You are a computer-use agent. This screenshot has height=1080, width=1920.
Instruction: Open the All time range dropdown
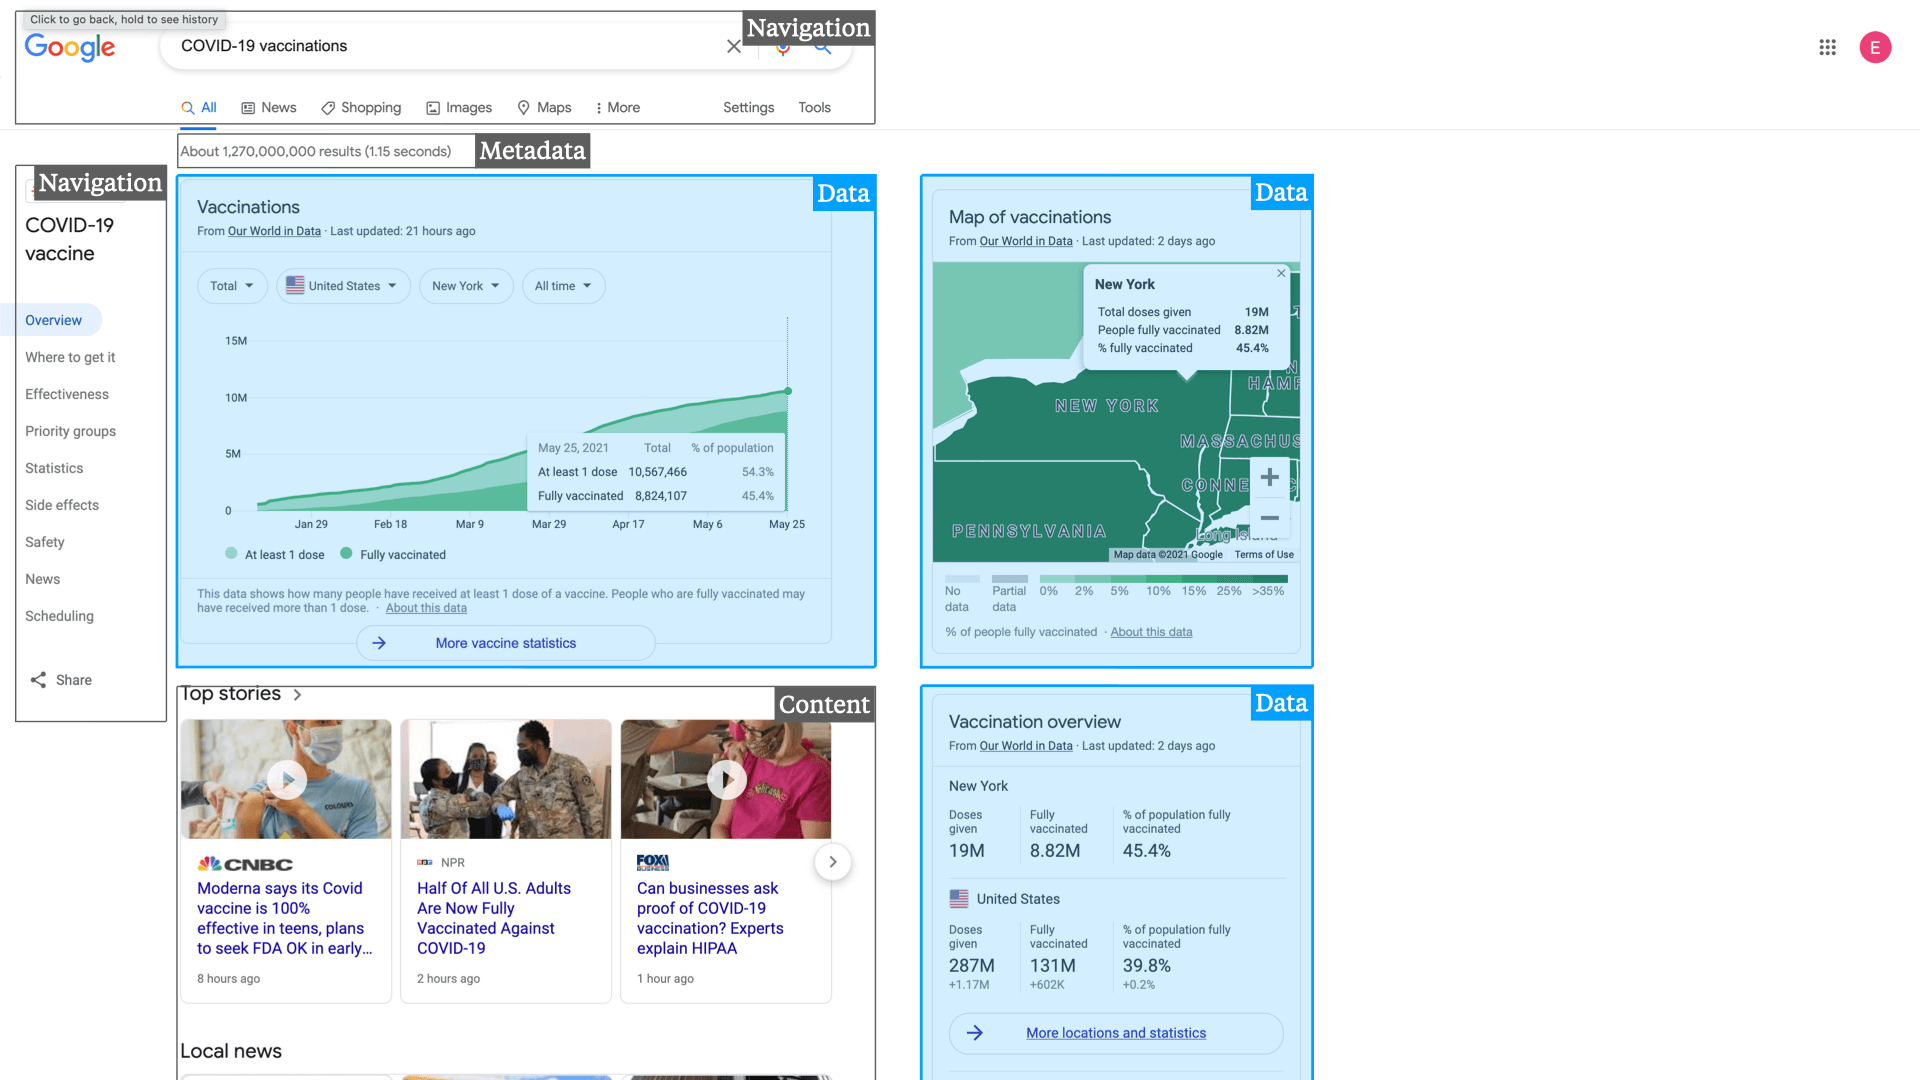point(563,286)
